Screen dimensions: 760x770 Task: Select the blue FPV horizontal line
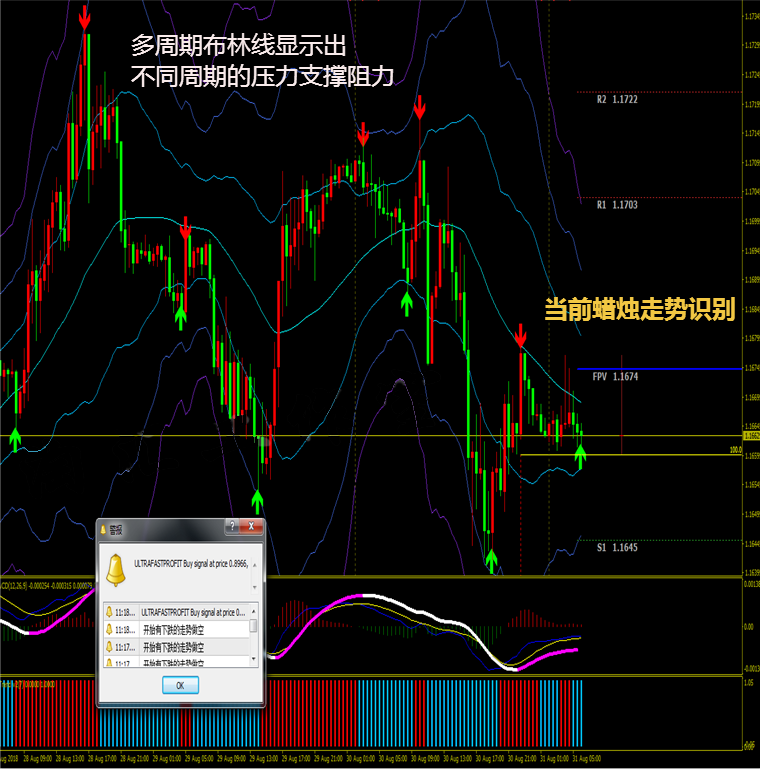point(659,368)
